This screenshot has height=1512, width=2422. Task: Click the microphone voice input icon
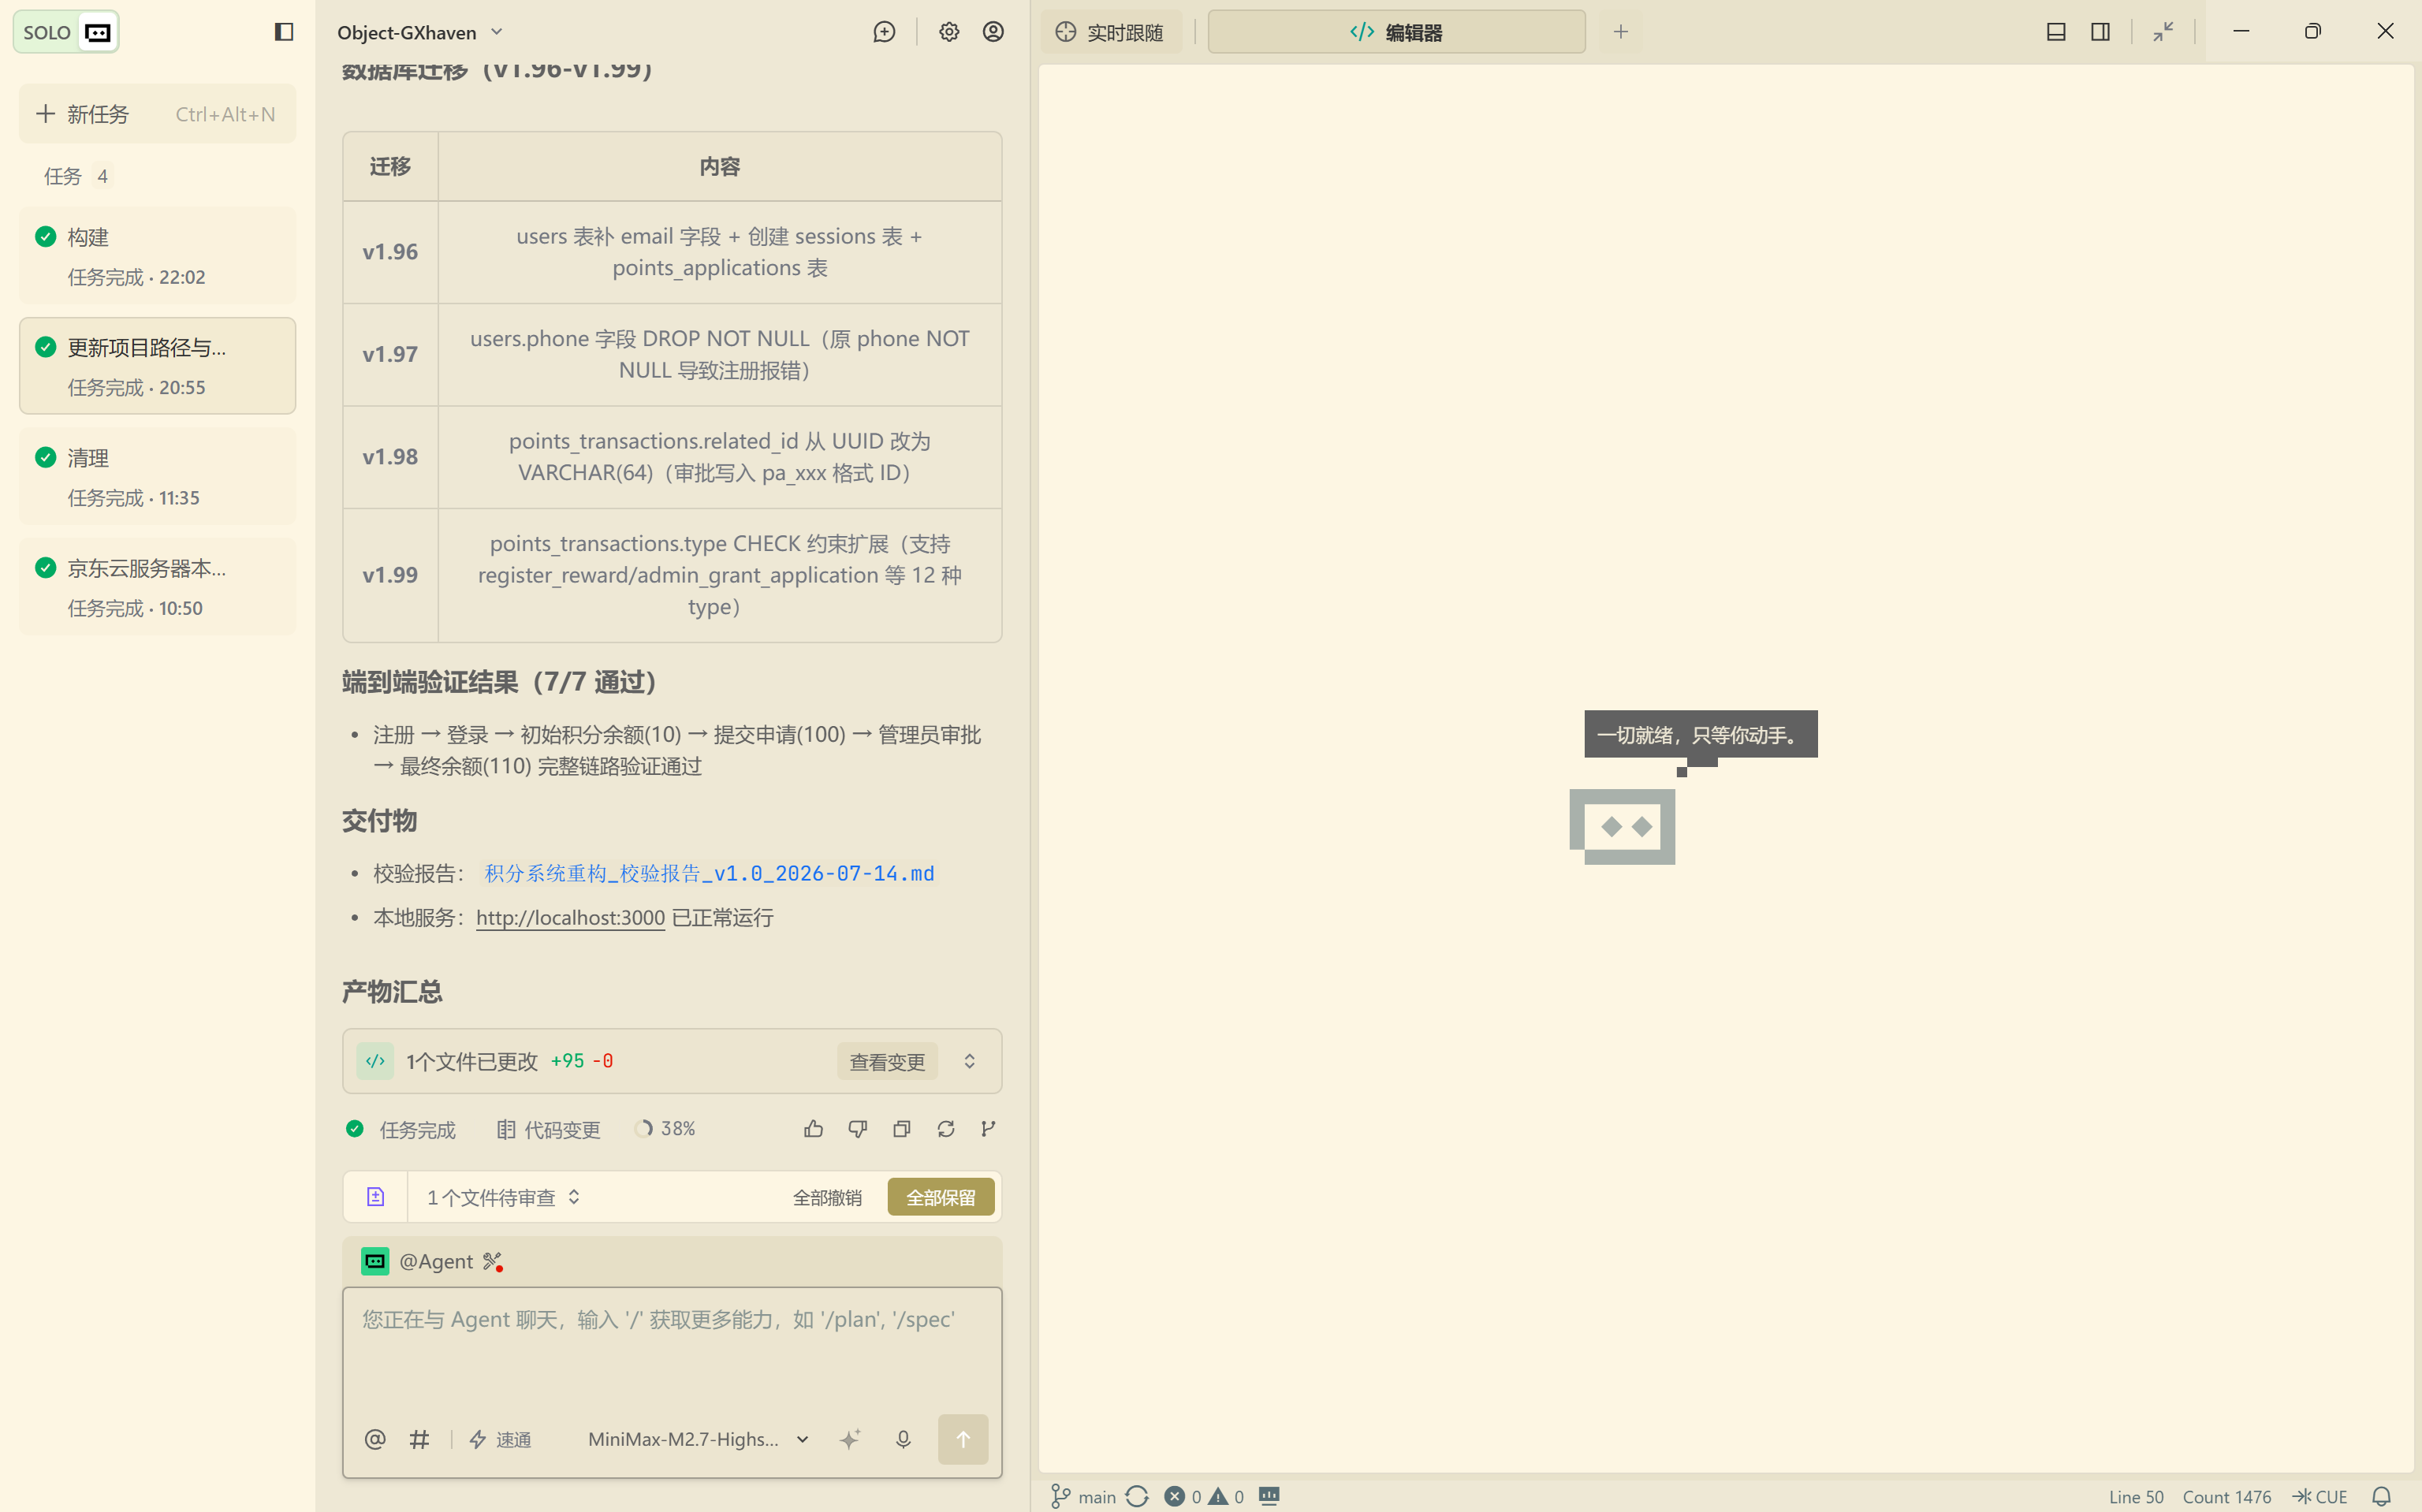point(903,1439)
